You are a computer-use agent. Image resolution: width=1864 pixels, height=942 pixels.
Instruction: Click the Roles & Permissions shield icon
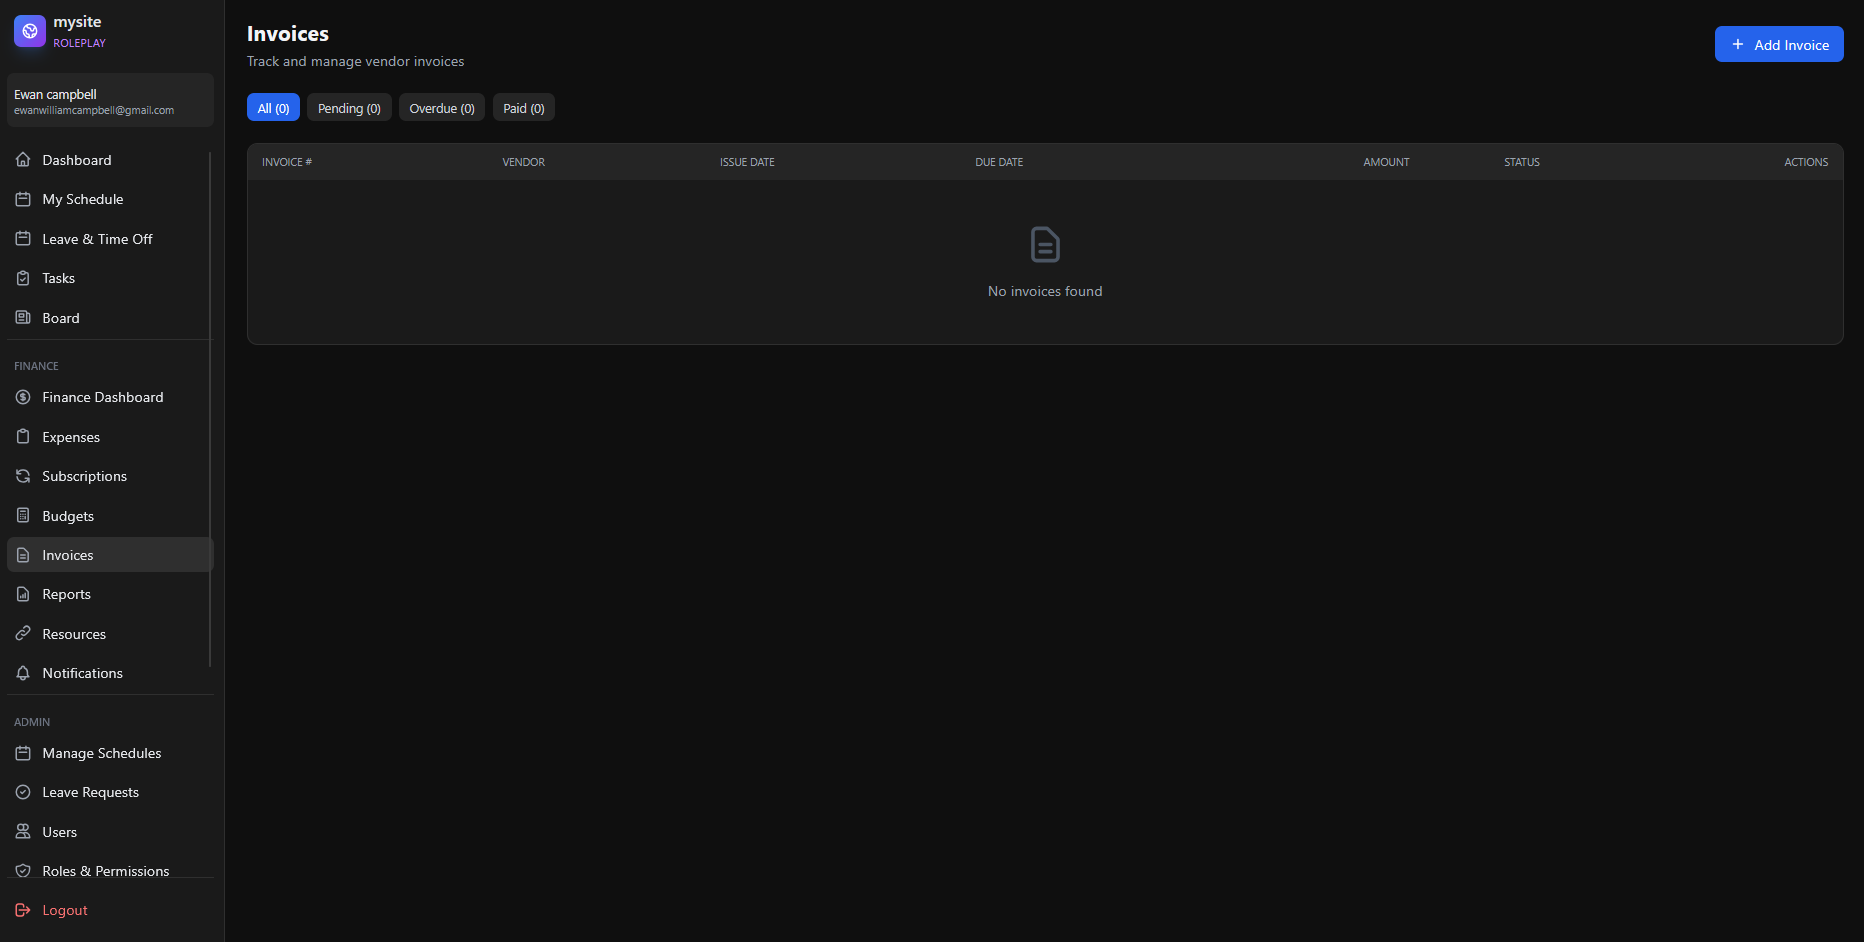pyautogui.click(x=23, y=871)
